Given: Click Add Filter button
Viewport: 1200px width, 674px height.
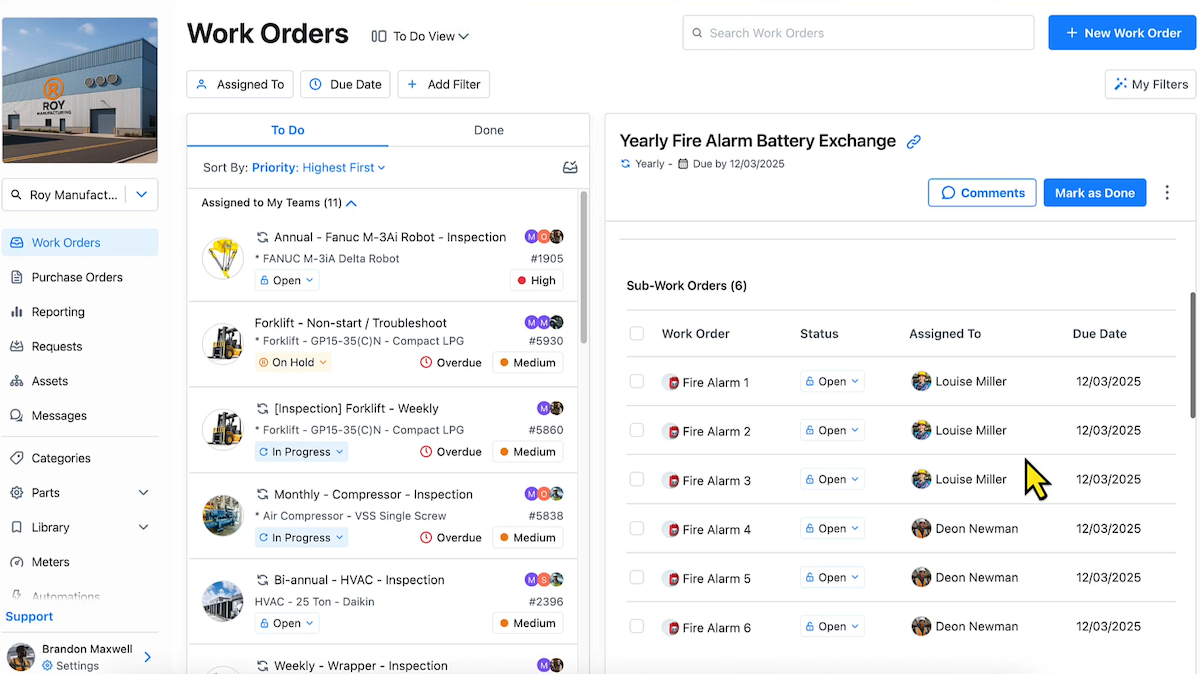Looking at the screenshot, I should tap(443, 84).
